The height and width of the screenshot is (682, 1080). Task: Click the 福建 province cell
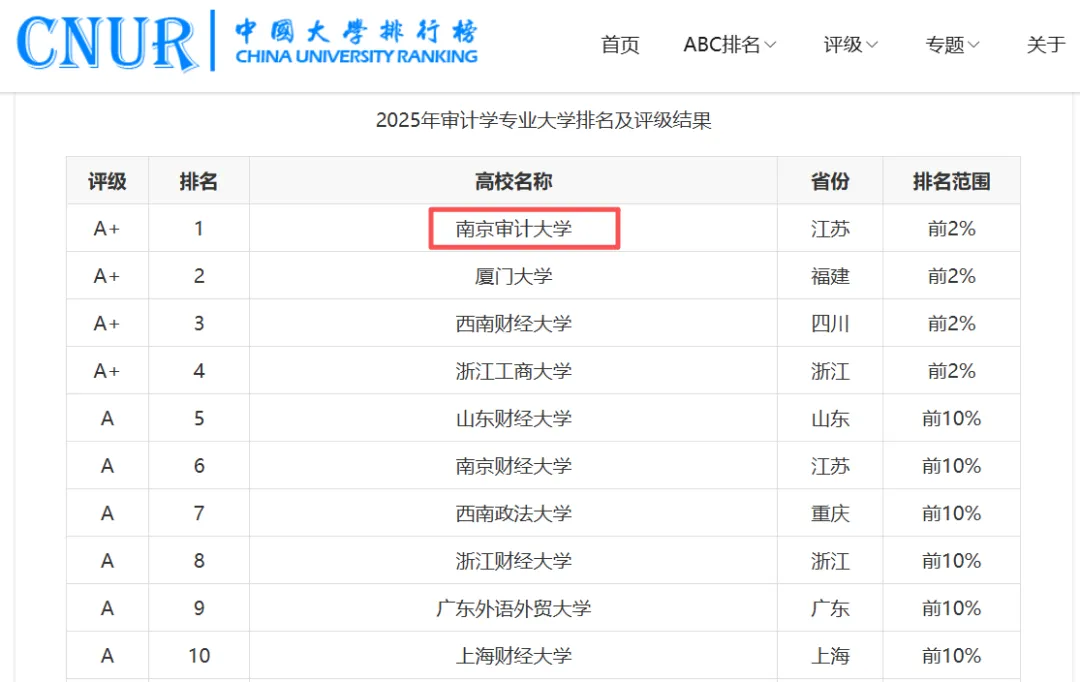830,276
